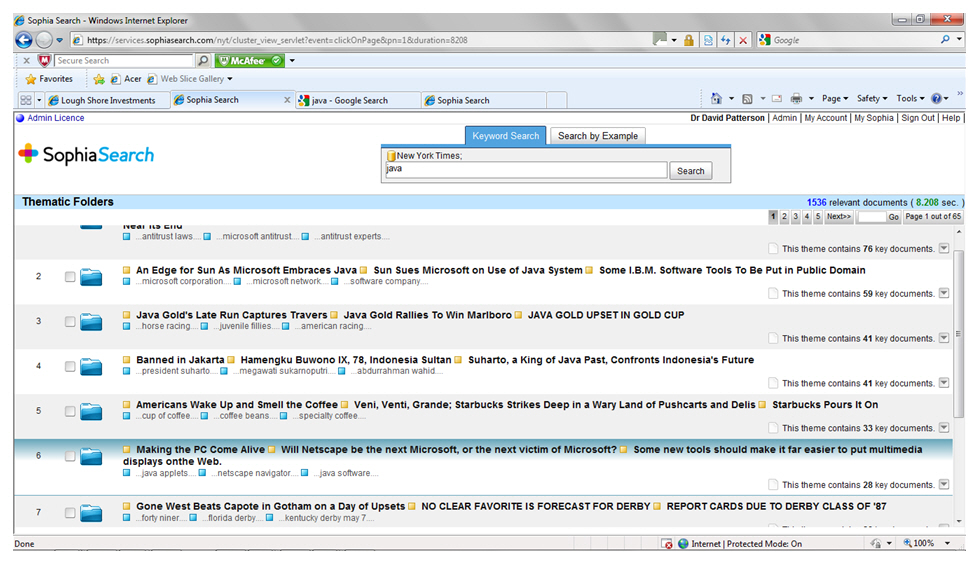The height and width of the screenshot is (567, 979).
Task: Open the 100% zoom level control
Action: [927, 543]
